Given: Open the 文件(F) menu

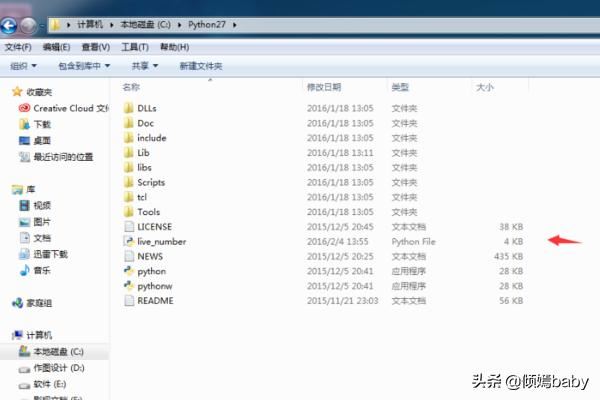Looking at the screenshot, I should pos(18,47).
